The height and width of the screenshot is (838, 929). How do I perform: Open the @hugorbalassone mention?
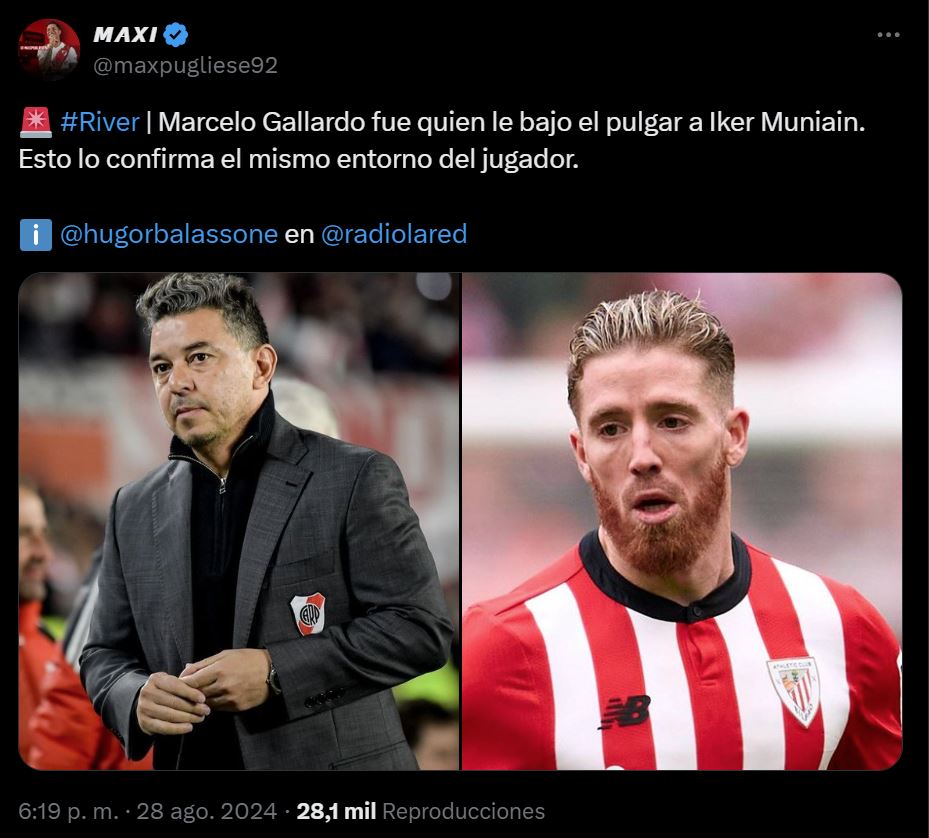click(169, 234)
